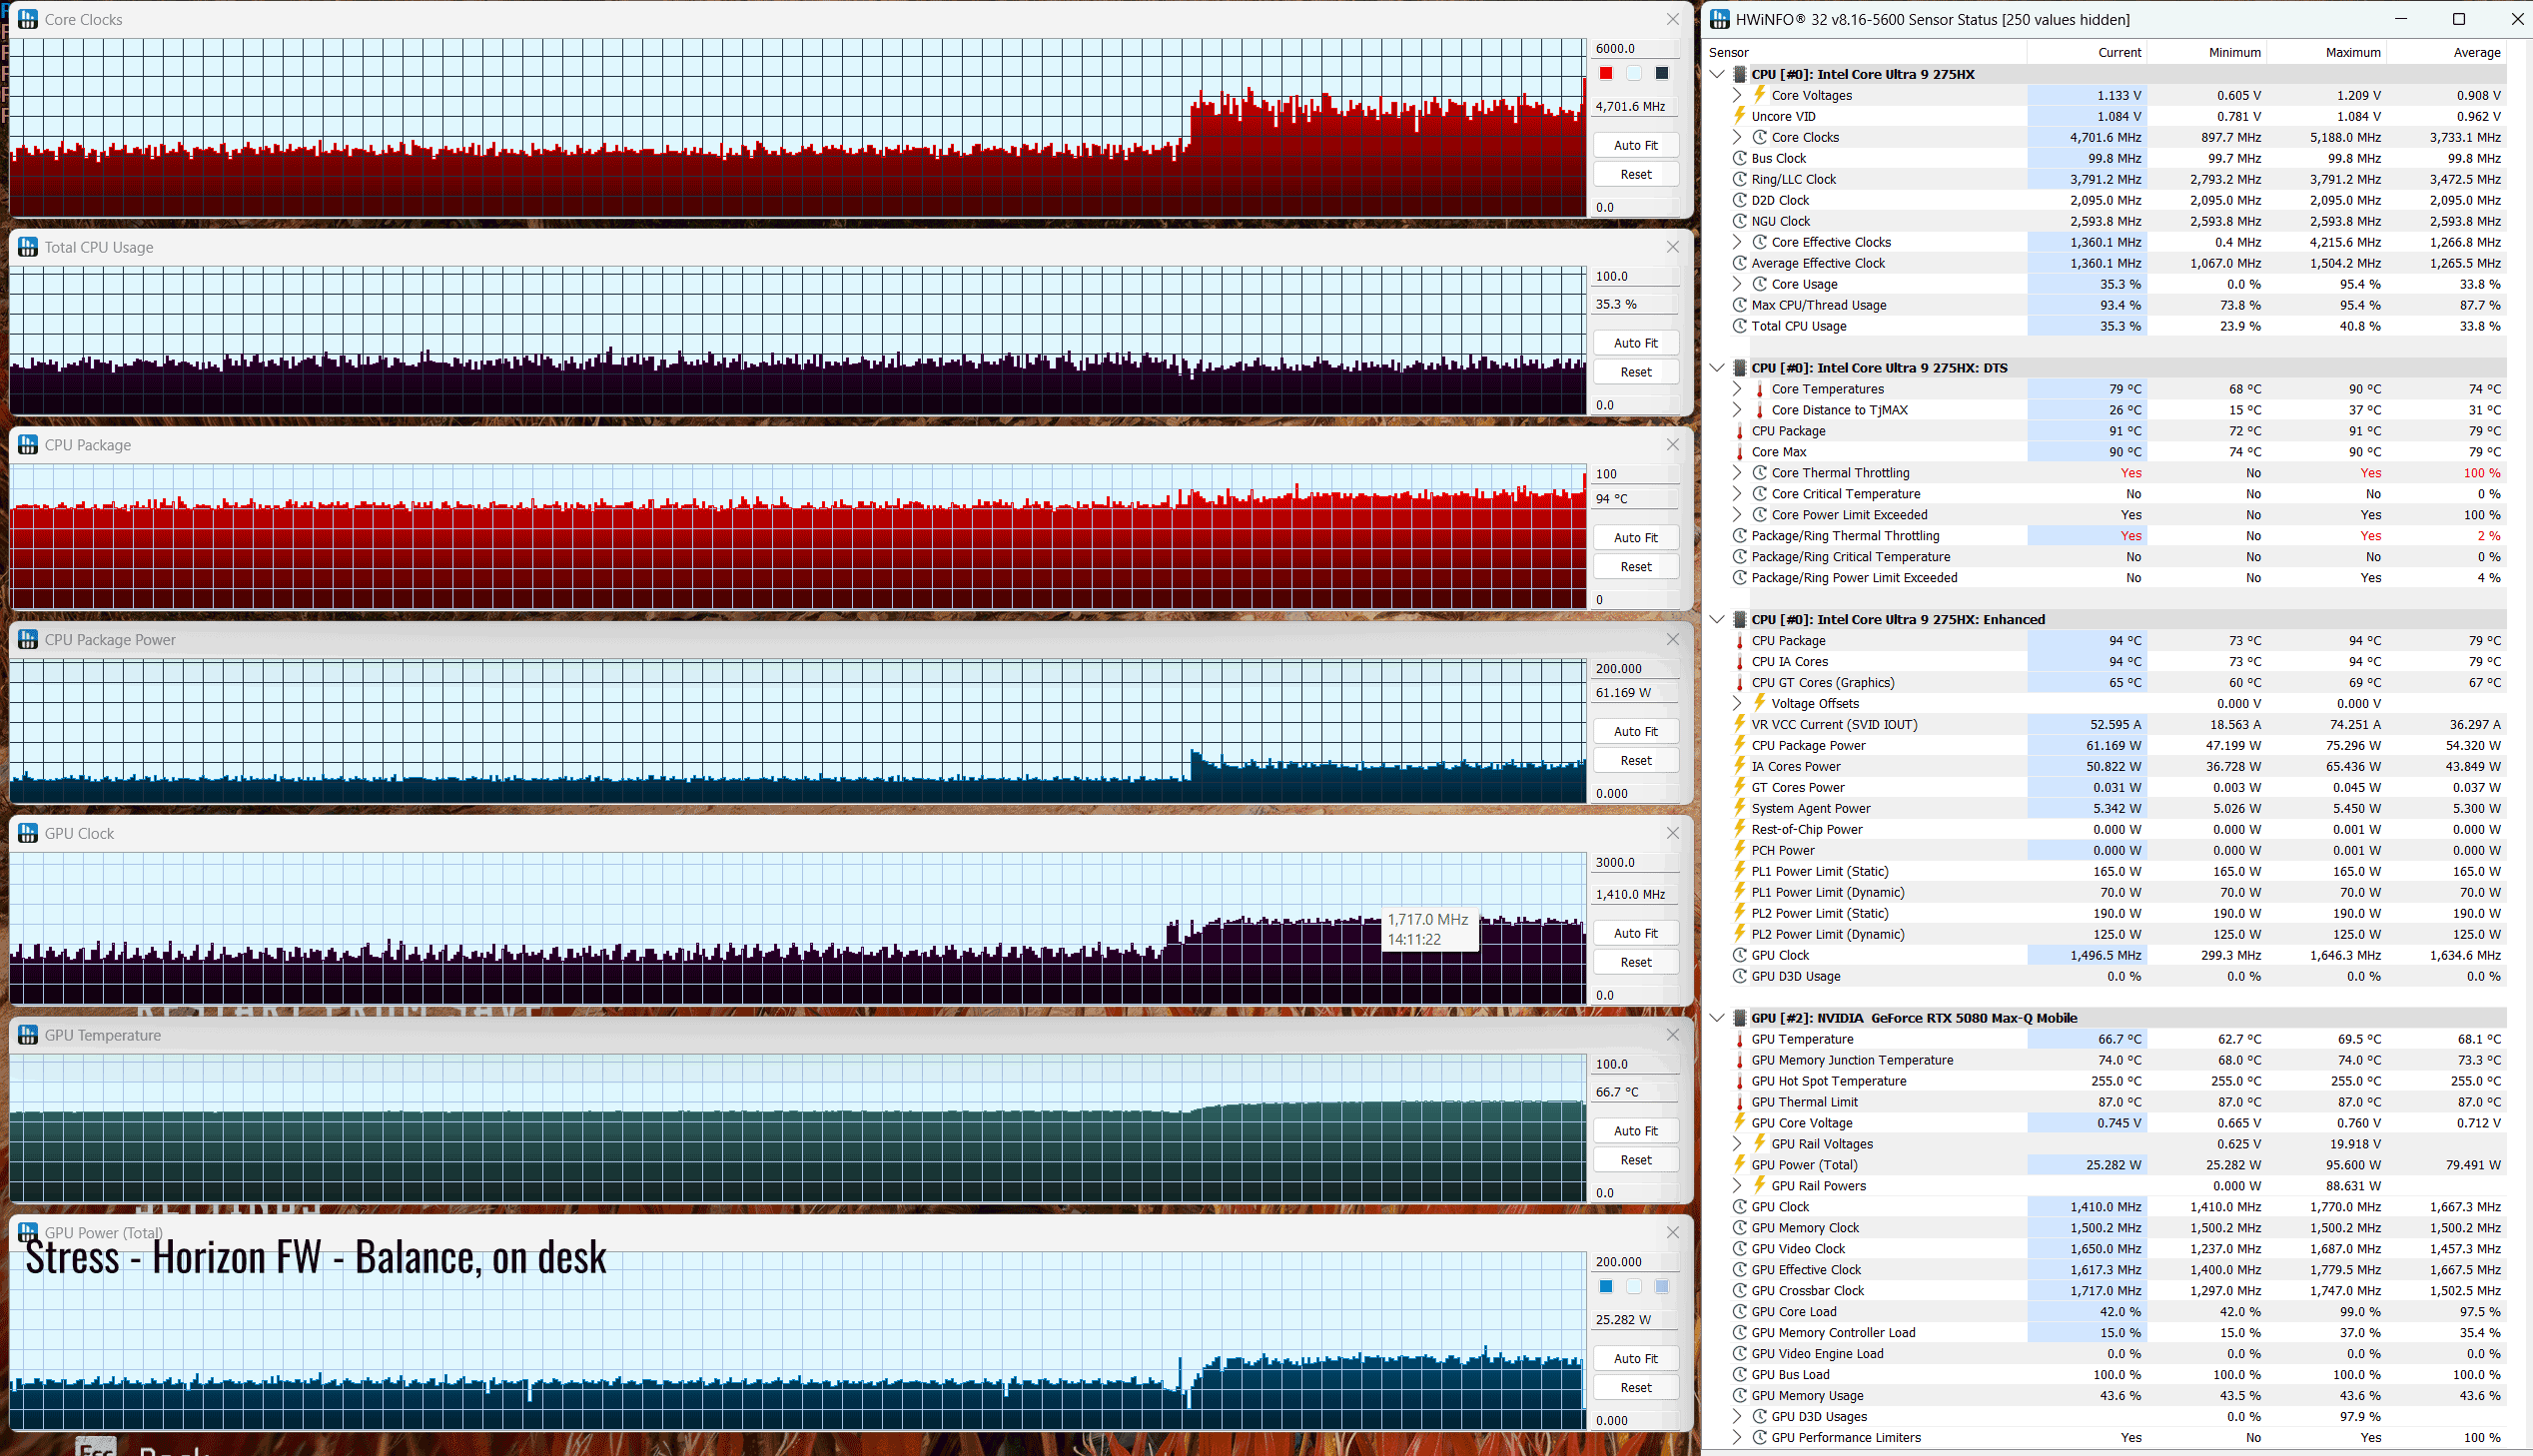Expand the Core Clocks sensor row
The width and height of the screenshot is (2533, 1456).
[x=1737, y=137]
